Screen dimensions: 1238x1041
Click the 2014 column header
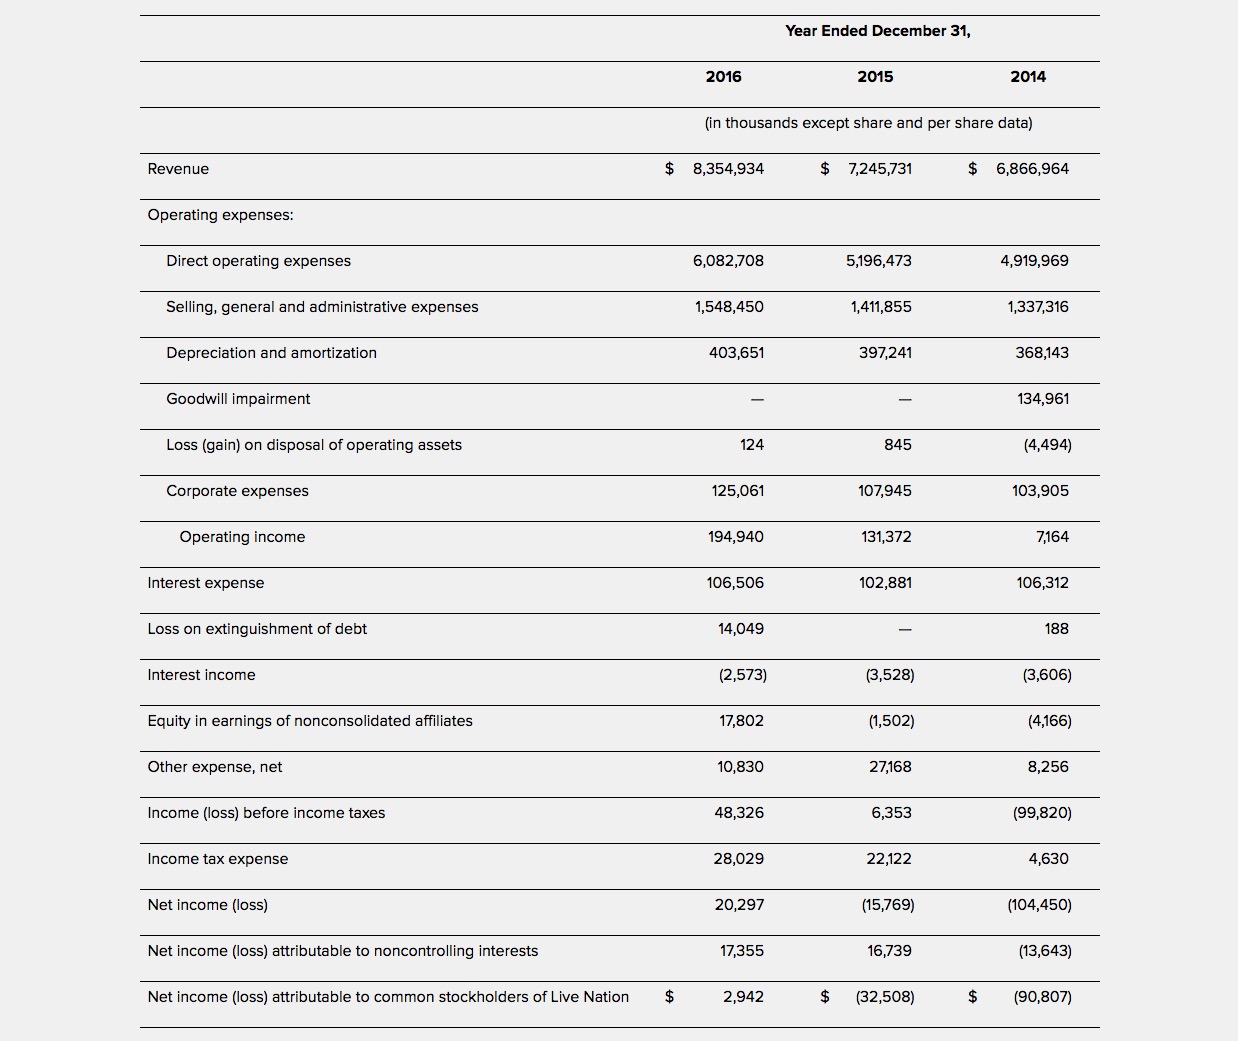1028,77
